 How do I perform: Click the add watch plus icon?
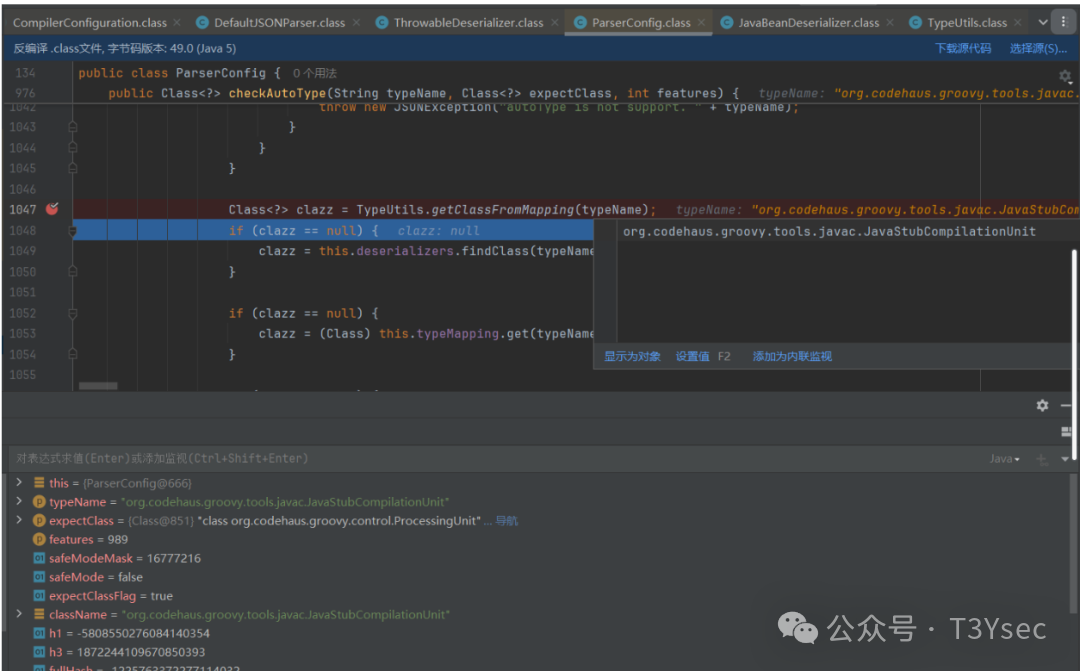pyautogui.click(x=1042, y=459)
